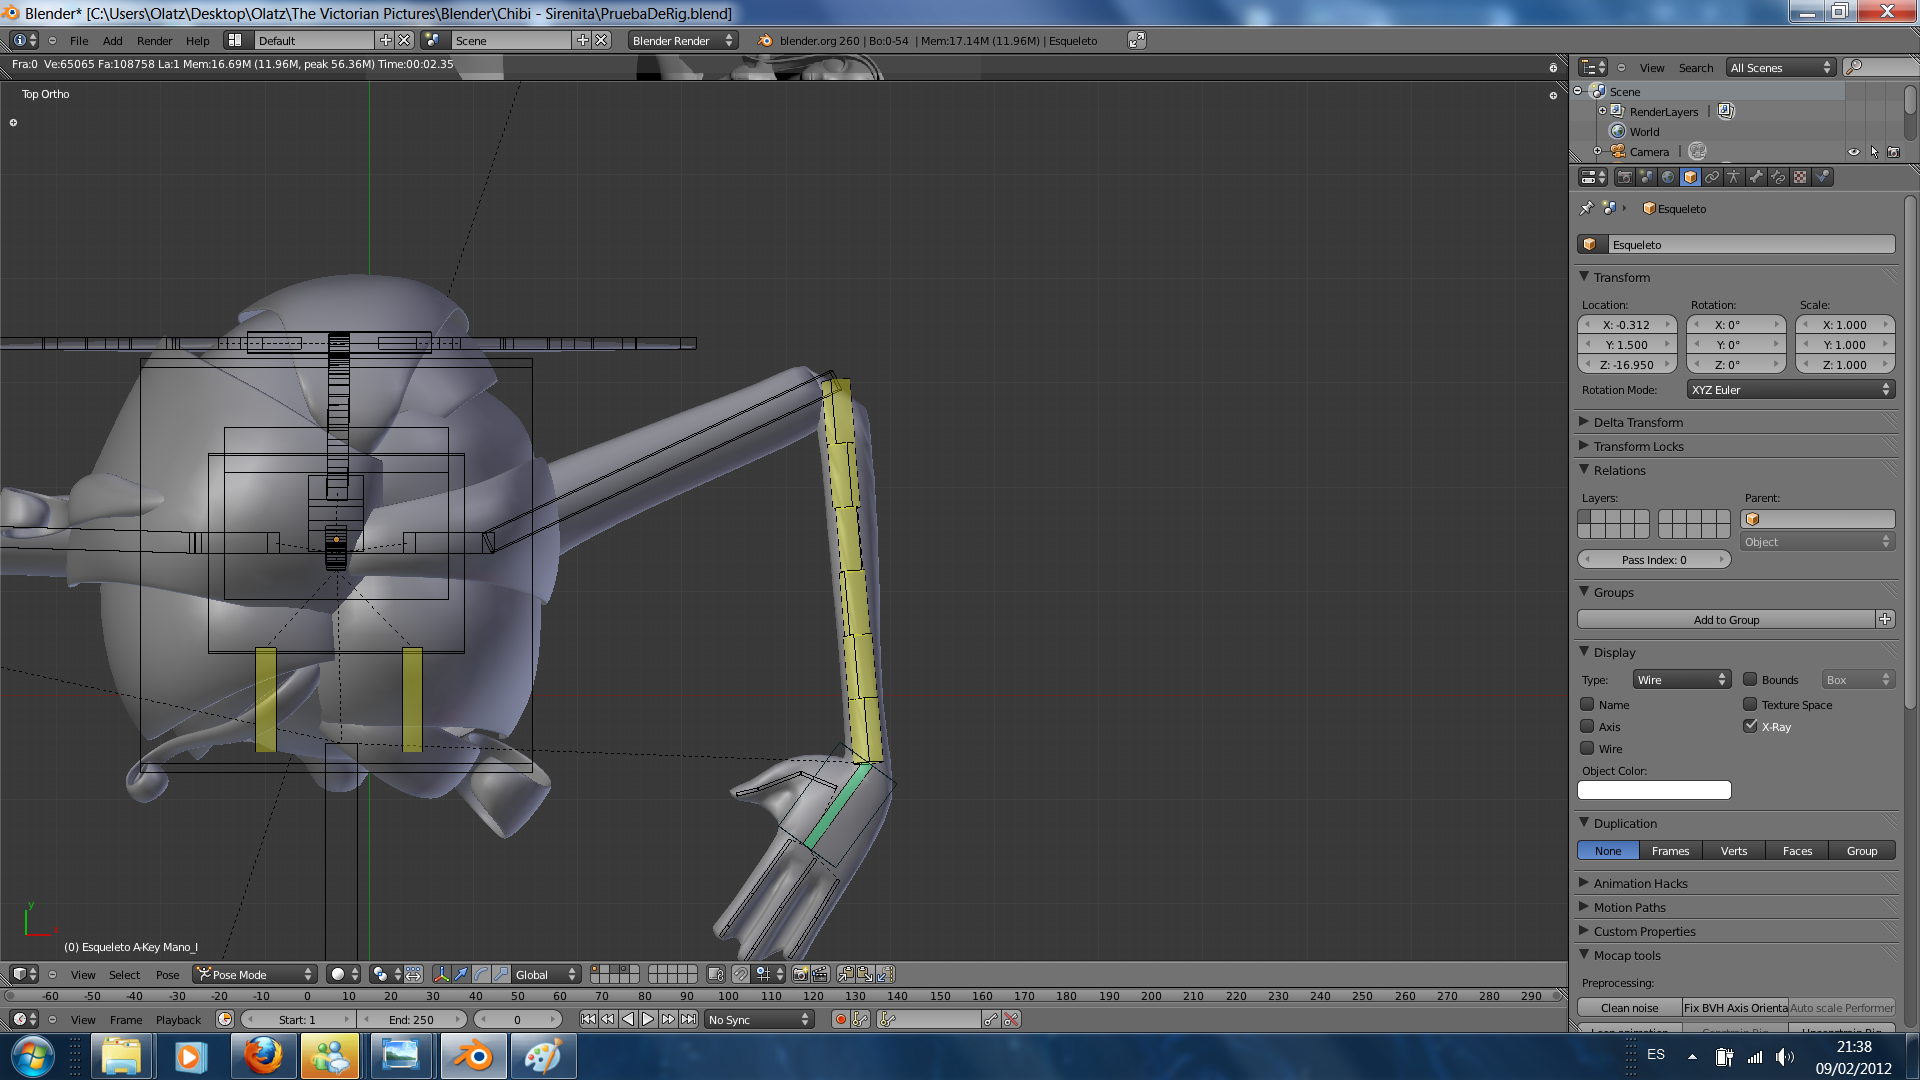Viewport: 1920px width, 1080px height.
Task: Click the Esqueleto object name field
Action: click(1750, 245)
